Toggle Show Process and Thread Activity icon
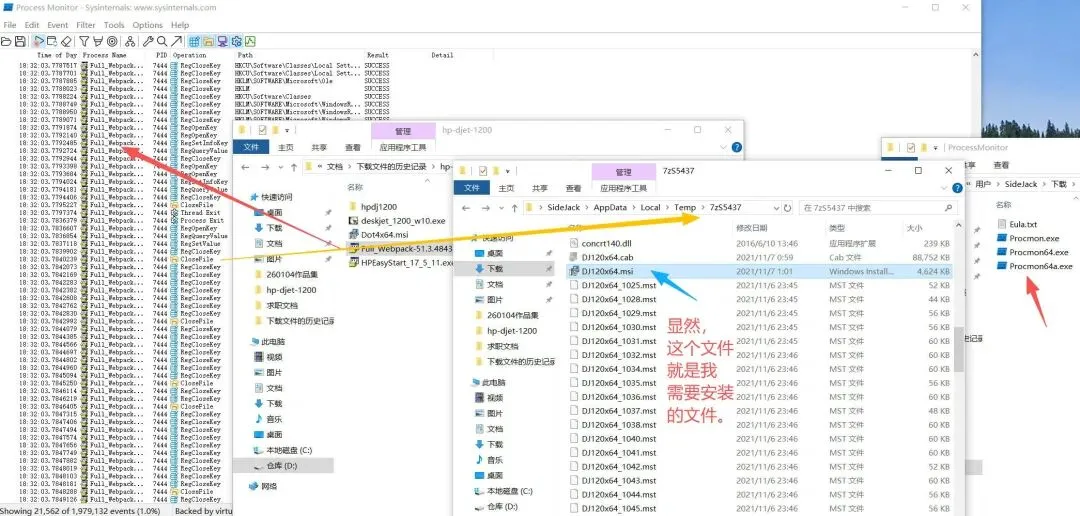1080x516 pixels. tap(236, 41)
